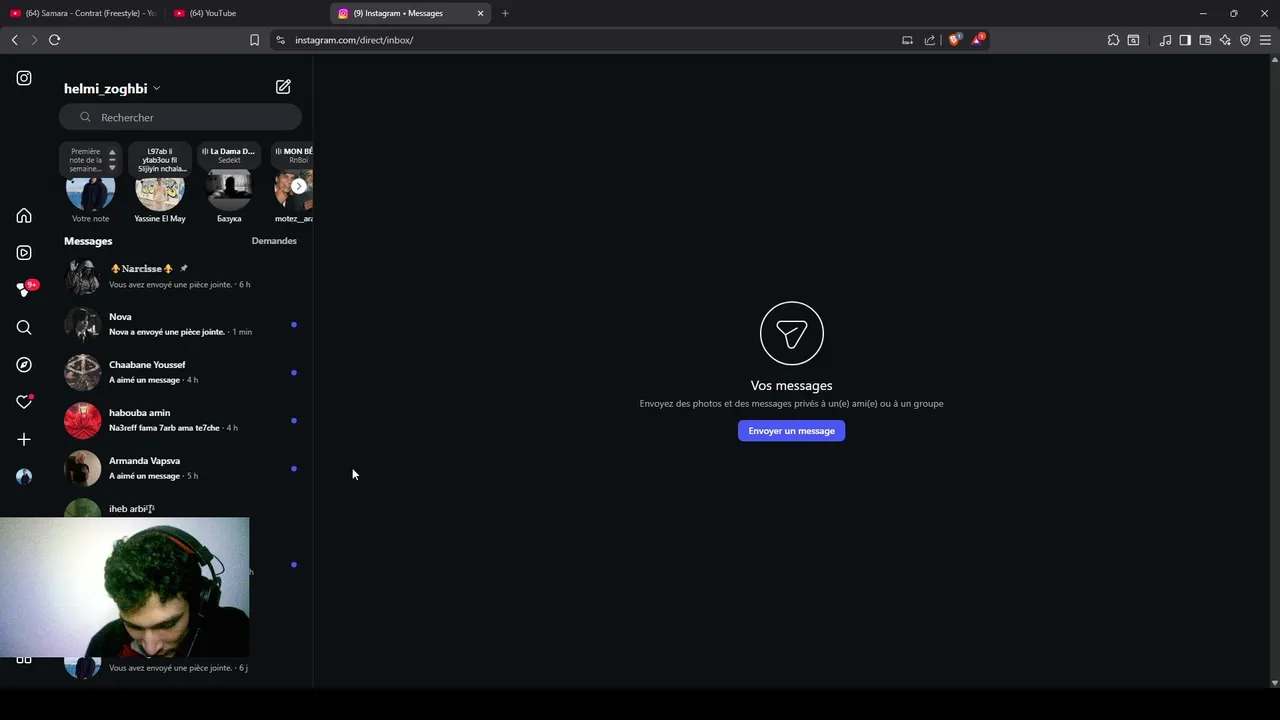
Task: Open Reels from the sidebar
Action: pyautogui.click(x=24, y=253)
